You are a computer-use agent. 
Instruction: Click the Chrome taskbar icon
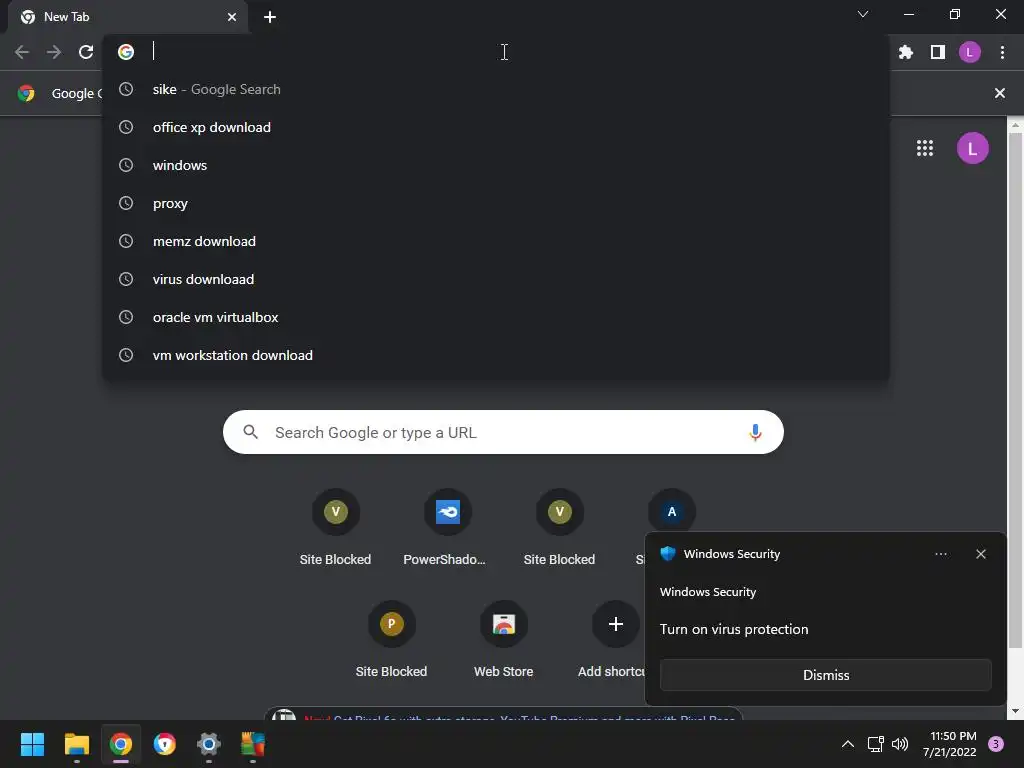click(121, 744)
